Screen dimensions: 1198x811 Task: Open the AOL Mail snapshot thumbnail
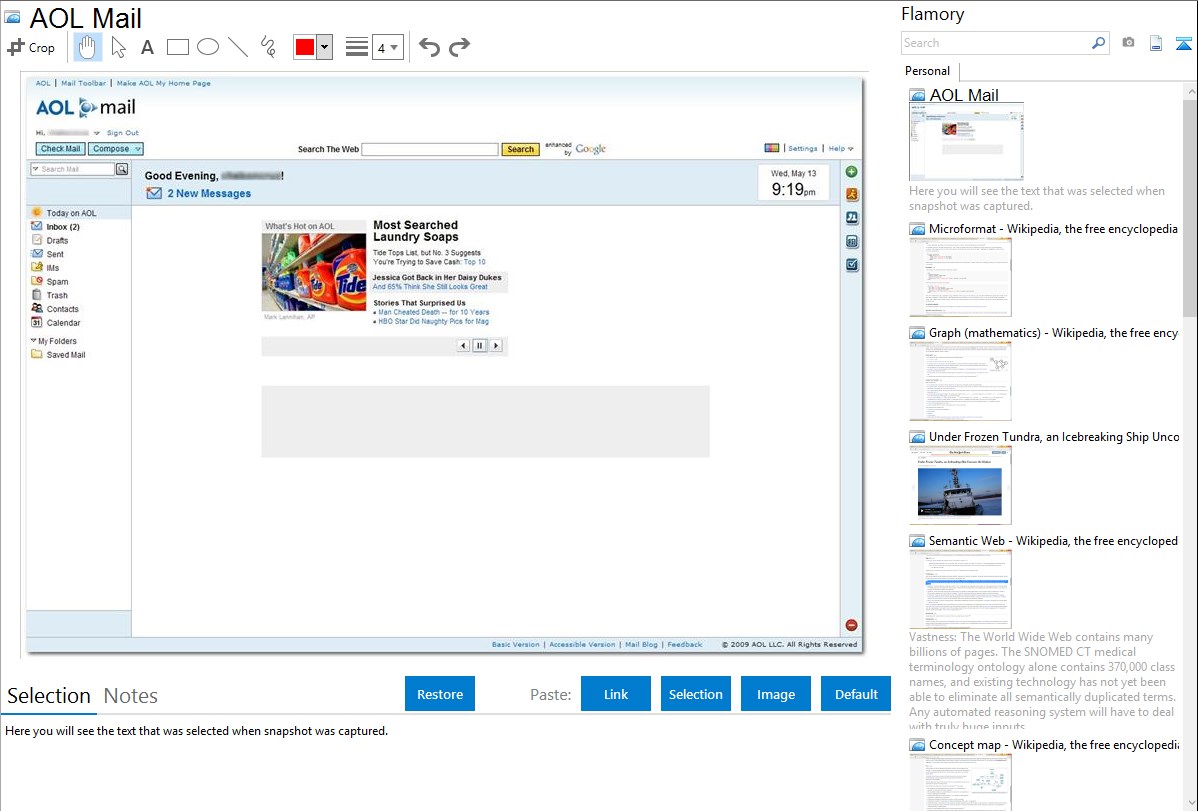pyautogui.click(x=966, y=141)
